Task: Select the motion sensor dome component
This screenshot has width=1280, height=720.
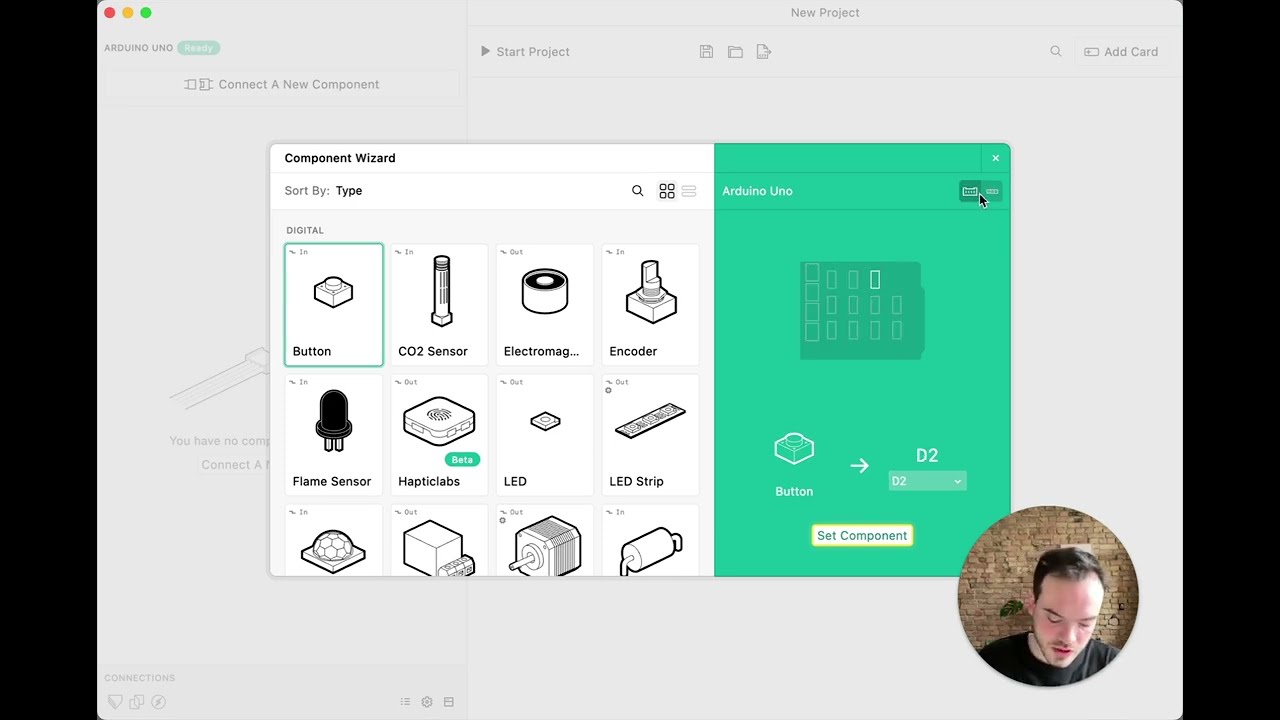Action: pyautogui.click(x=334, y=541)
